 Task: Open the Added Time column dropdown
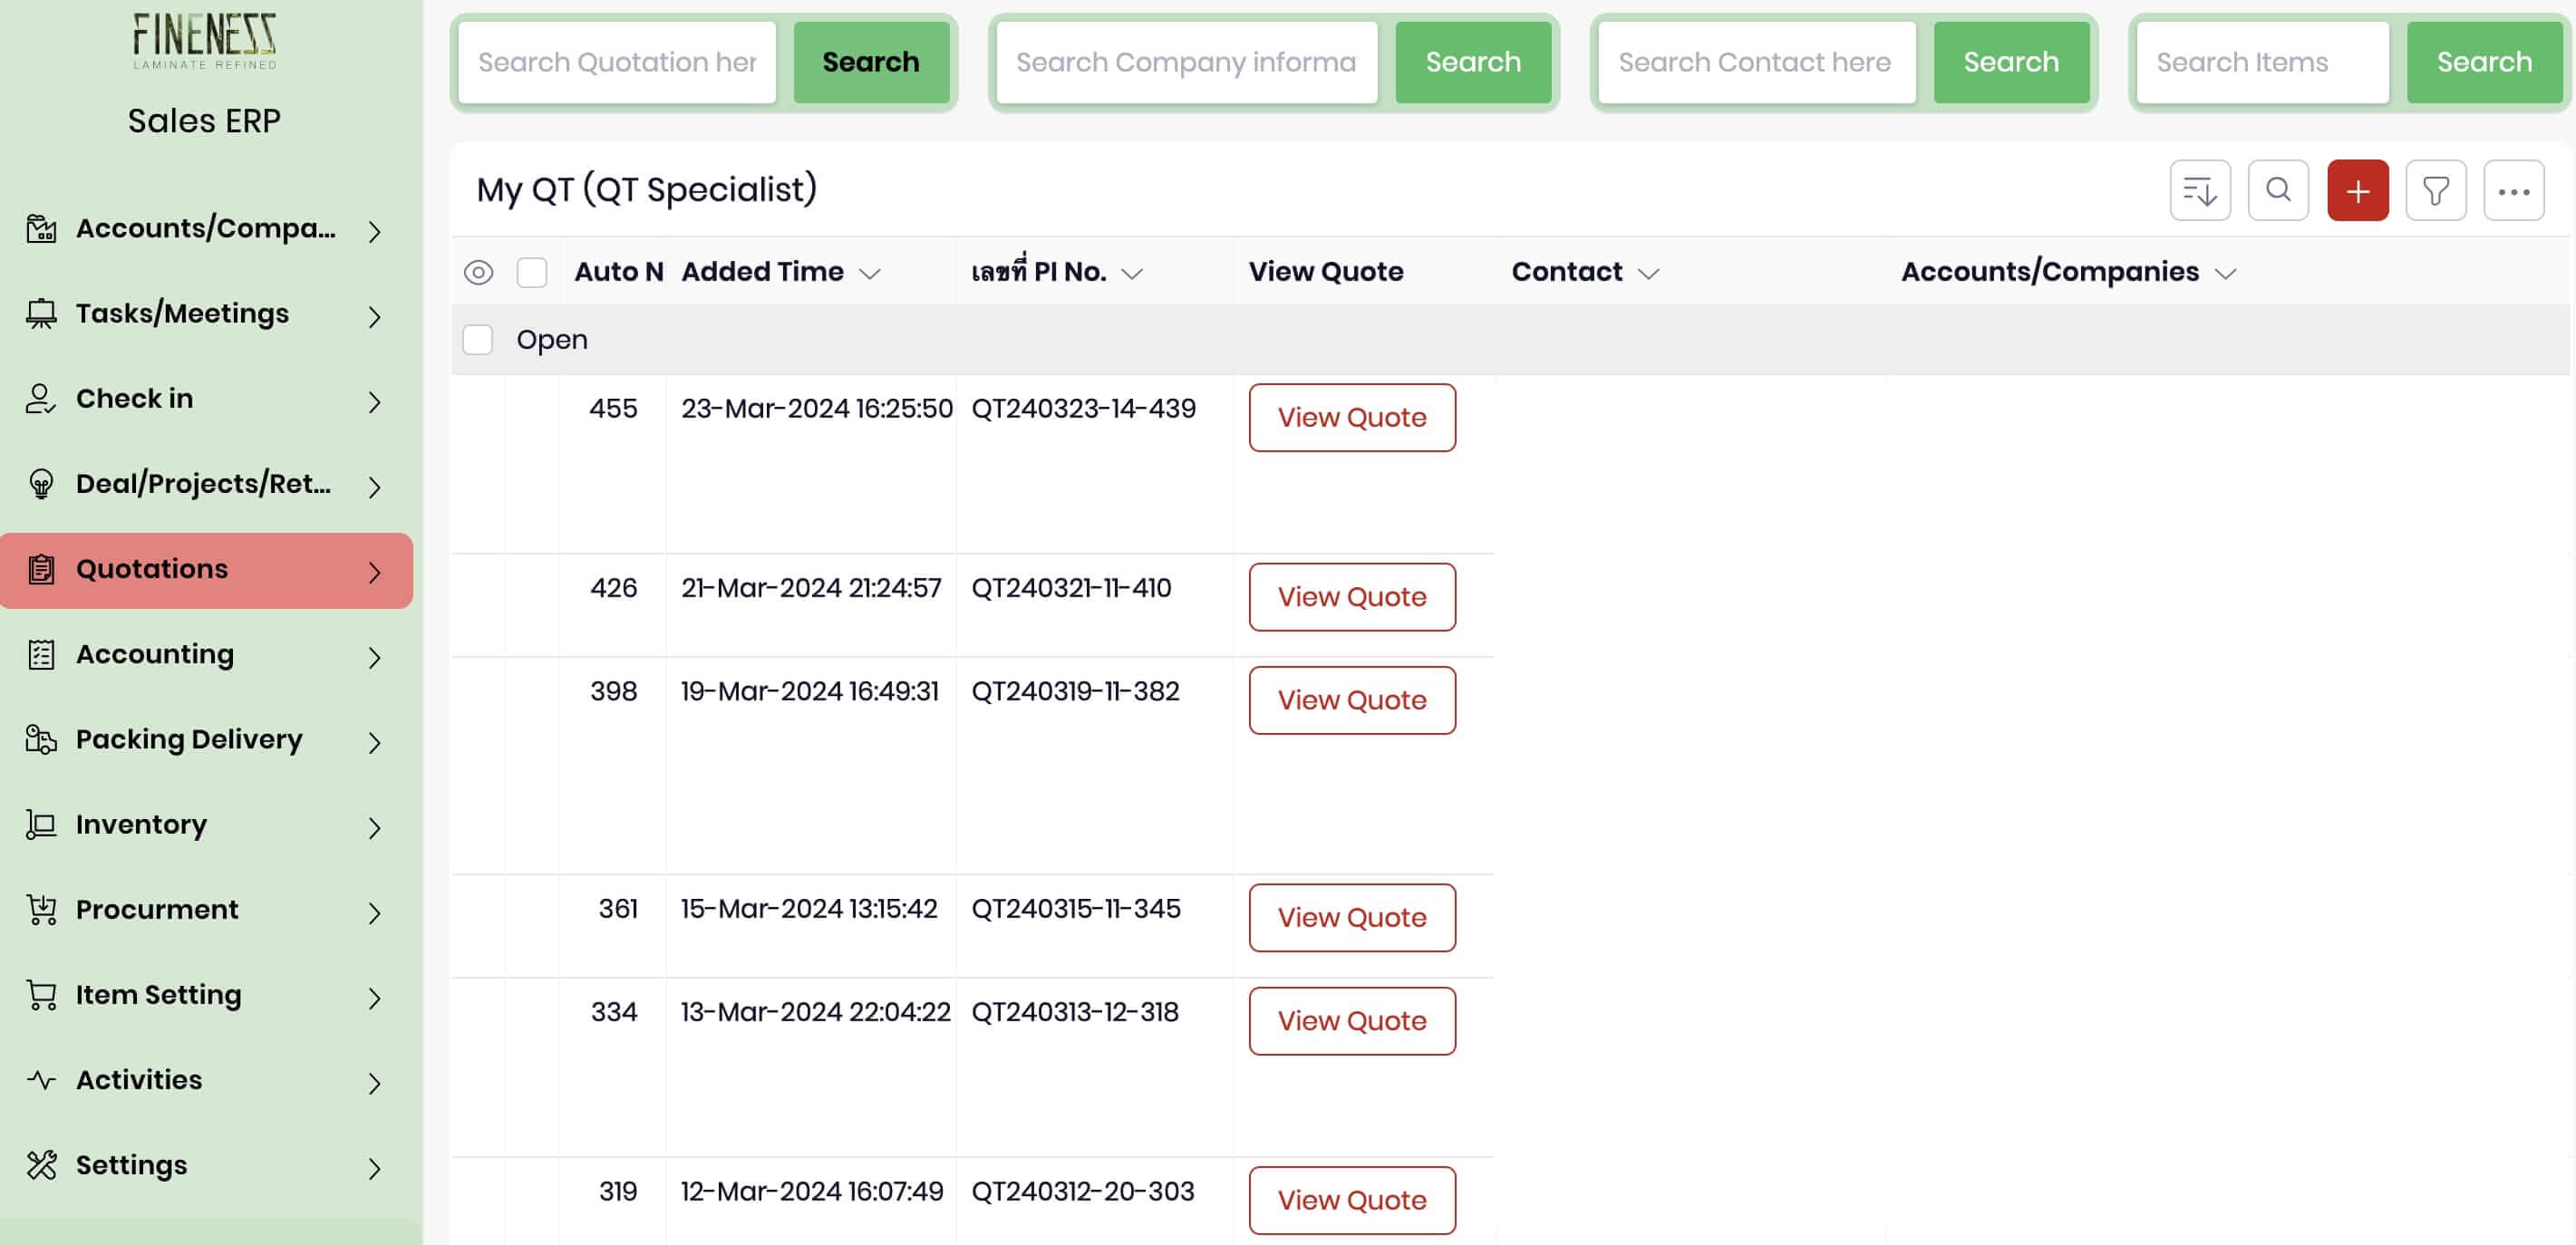point(870,273)
